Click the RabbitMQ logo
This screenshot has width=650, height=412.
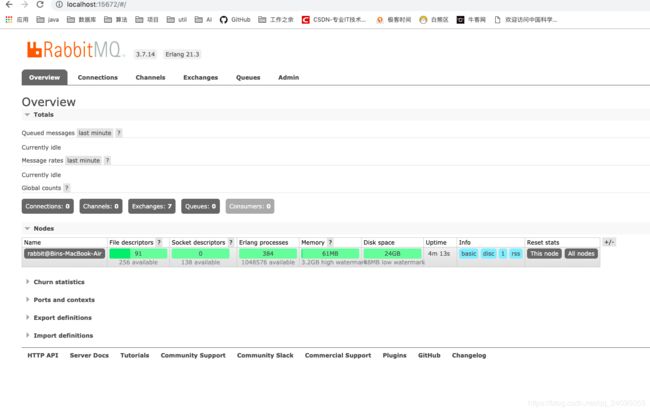click(x=74, y=50)
